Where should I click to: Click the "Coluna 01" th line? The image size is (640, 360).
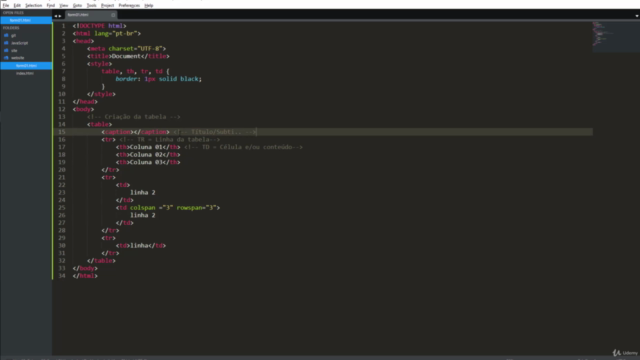pos(148,147)
